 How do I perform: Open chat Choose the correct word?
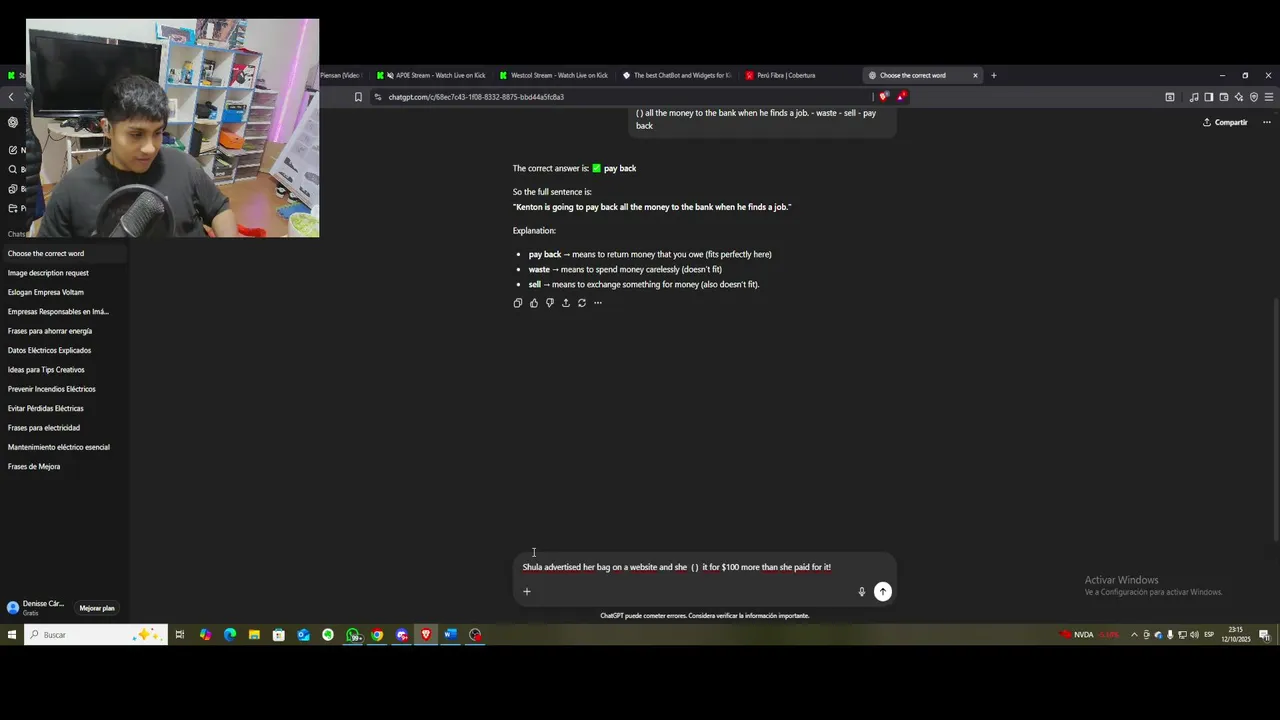tap(63, 254)
